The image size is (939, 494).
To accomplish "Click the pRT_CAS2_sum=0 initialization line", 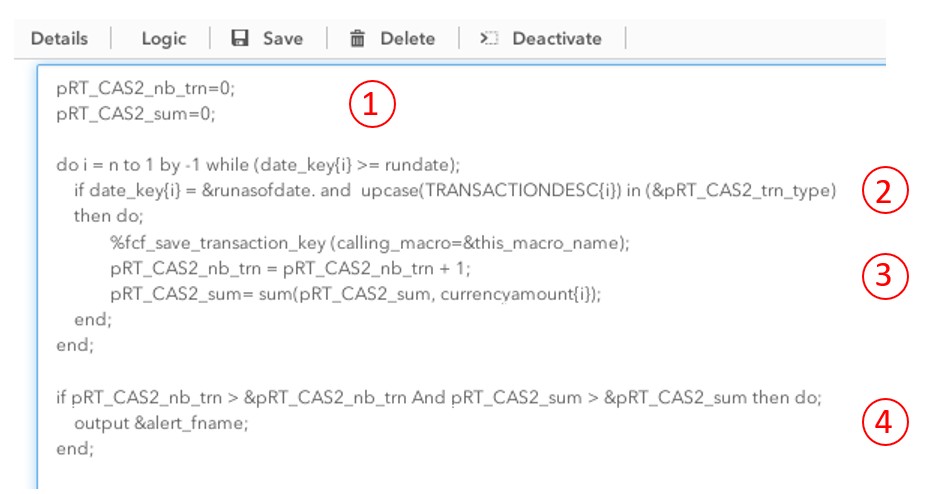I will (135, 113).
